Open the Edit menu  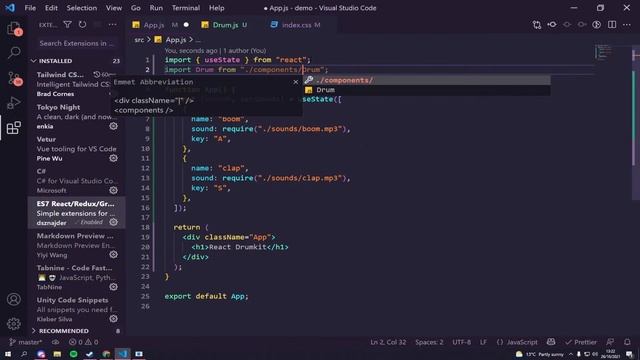(x=51, y=8)
